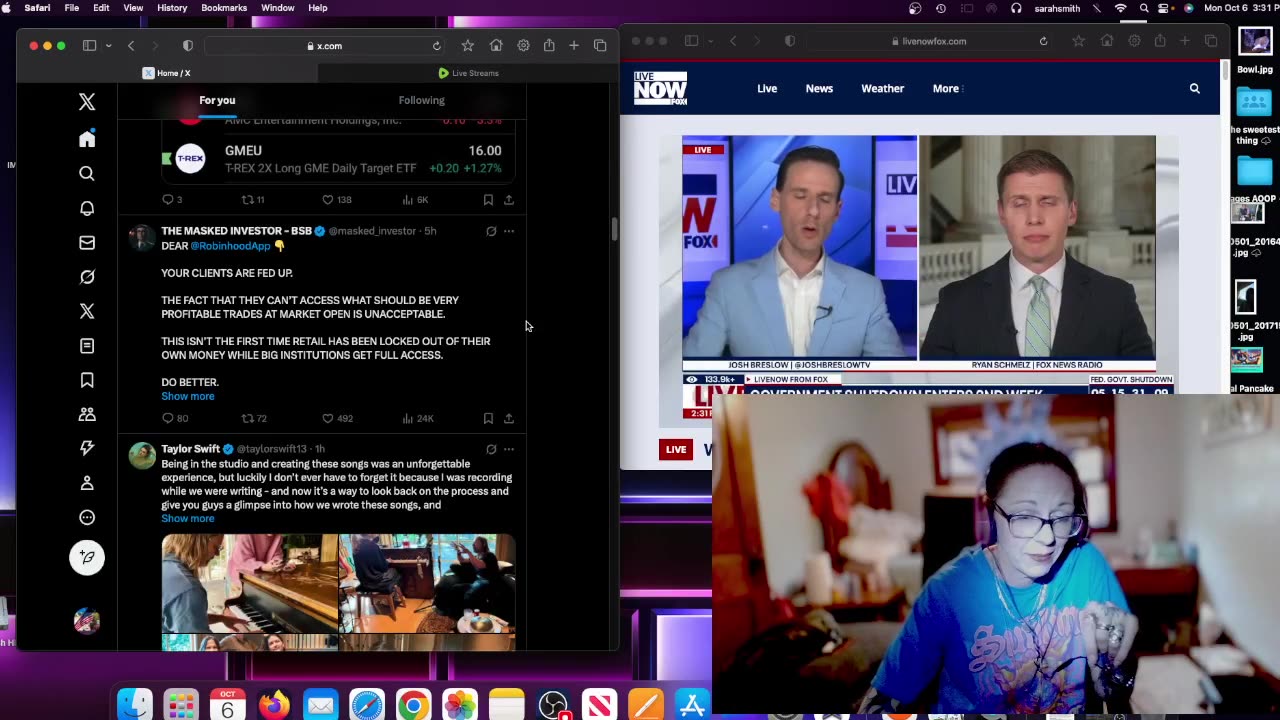The height and width of the screenshot is (720, 1280).
Task: Show tab overview in x.com Safari window
Action: tap(600, 46)
